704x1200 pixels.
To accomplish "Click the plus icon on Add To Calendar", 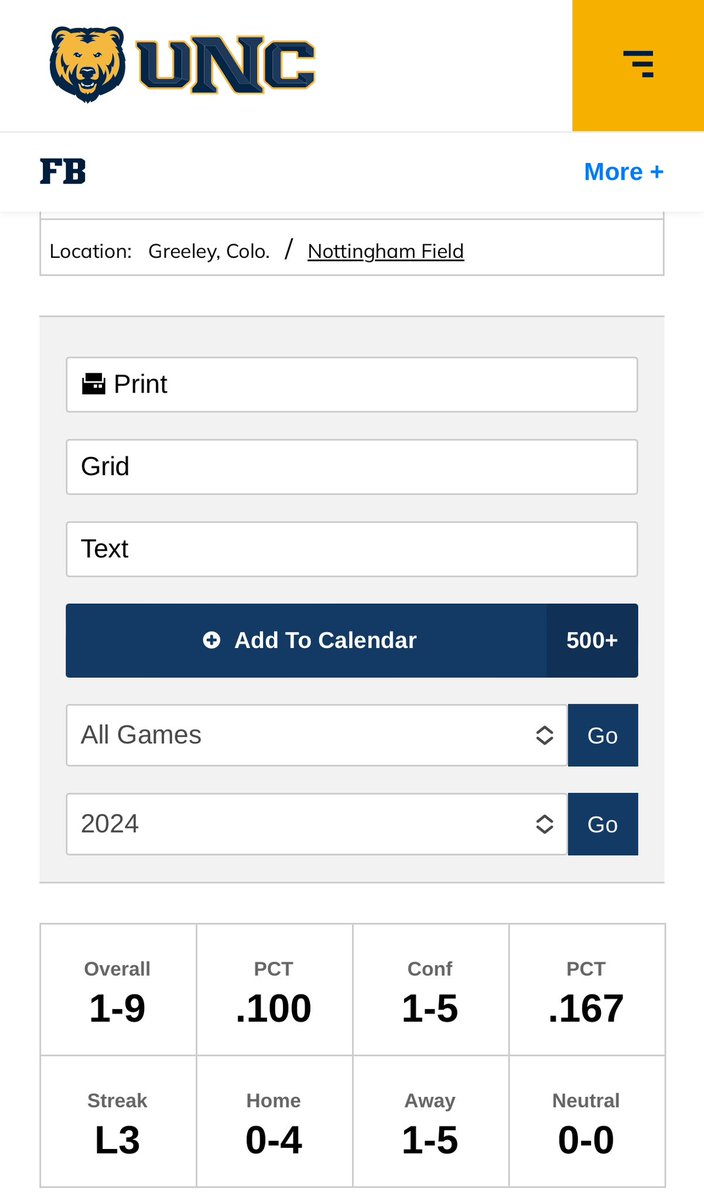I will pos(211,640).
